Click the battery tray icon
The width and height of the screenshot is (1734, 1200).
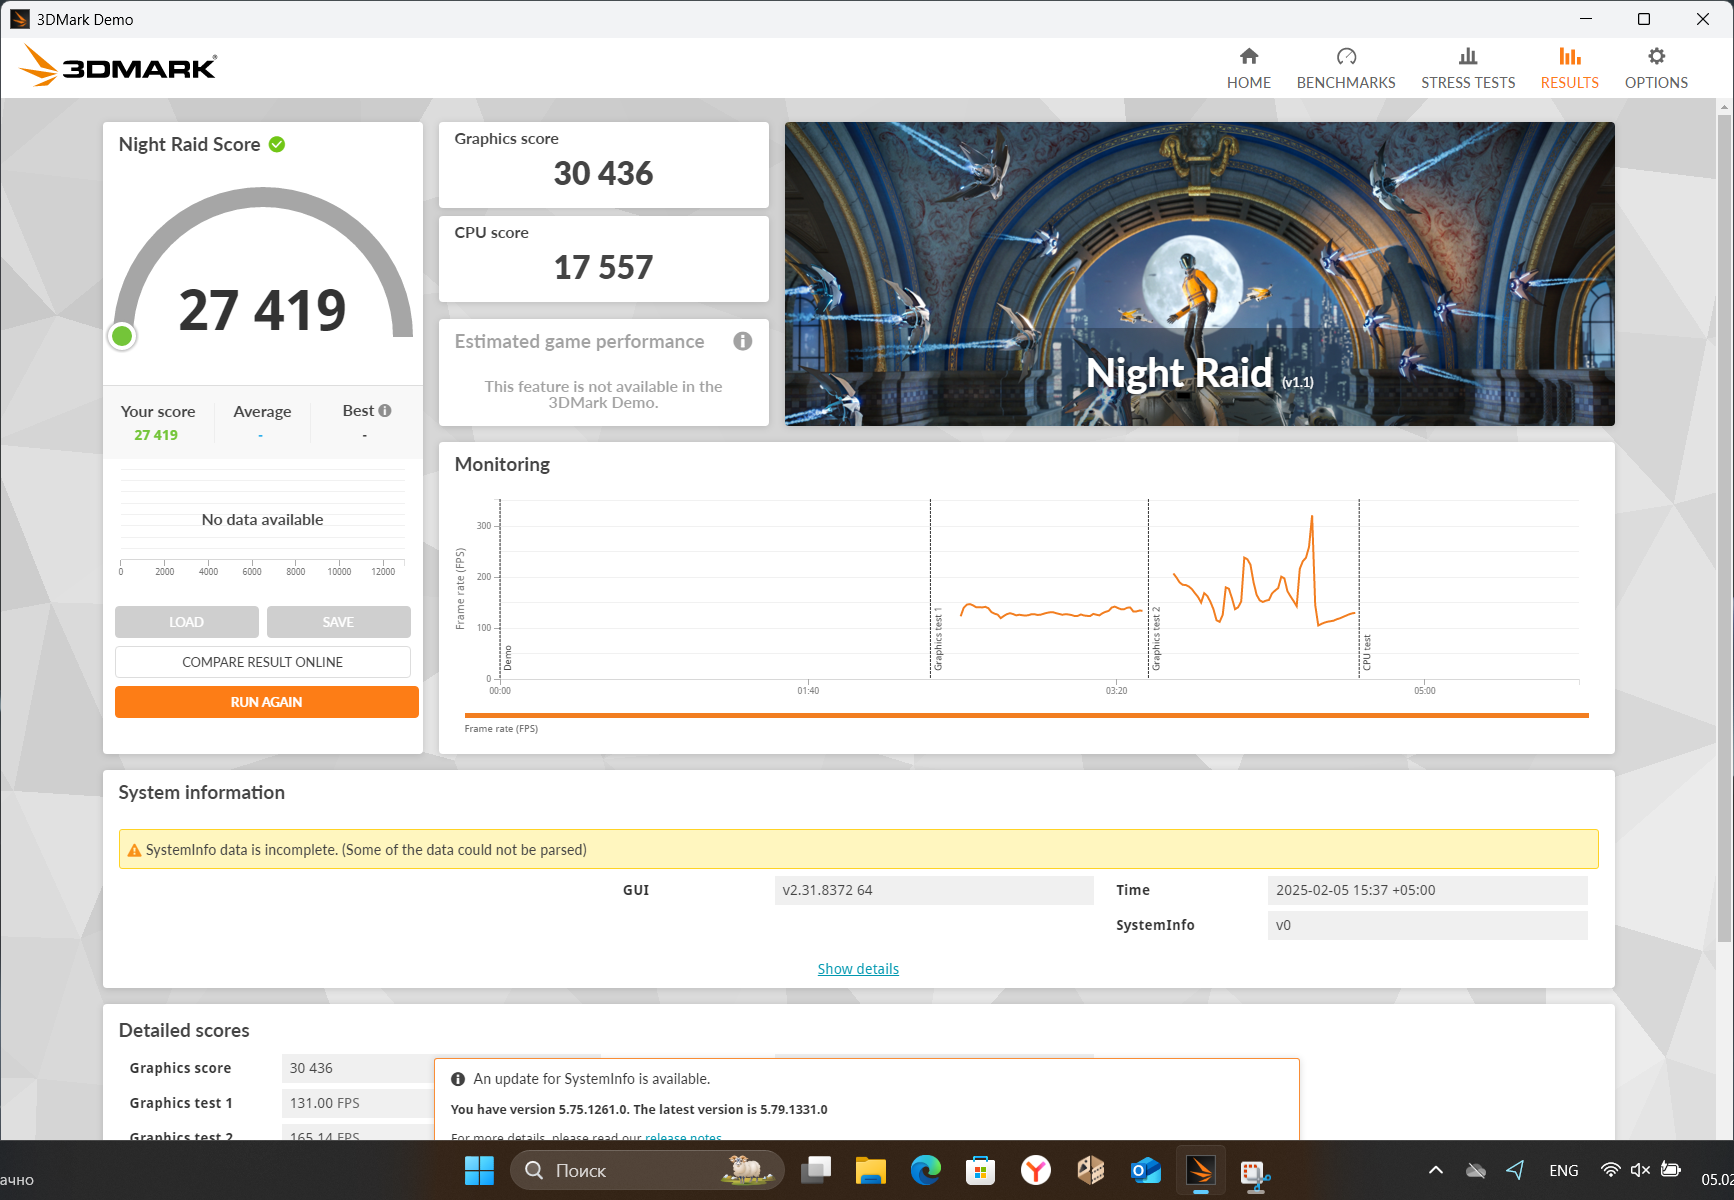click(x=1670, y=1169)
